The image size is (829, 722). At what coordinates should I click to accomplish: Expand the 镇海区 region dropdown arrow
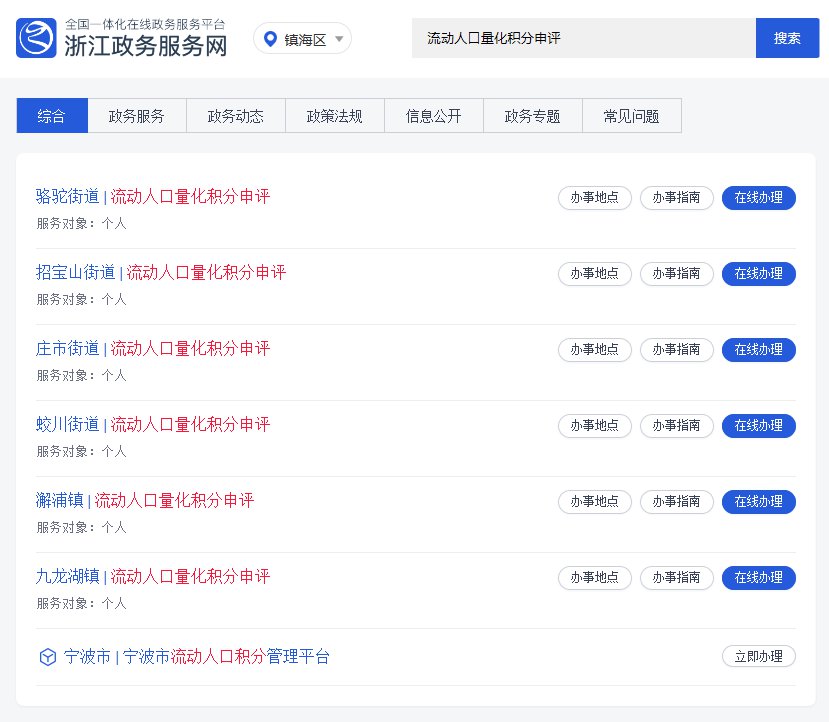tap(339, 39)
